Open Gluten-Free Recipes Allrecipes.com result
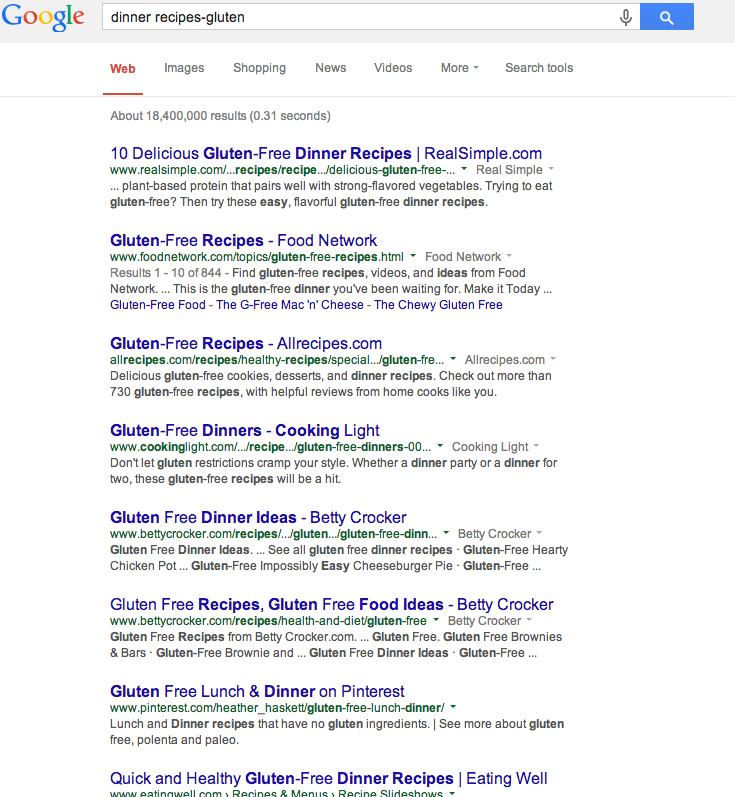 tap(246, 344)
